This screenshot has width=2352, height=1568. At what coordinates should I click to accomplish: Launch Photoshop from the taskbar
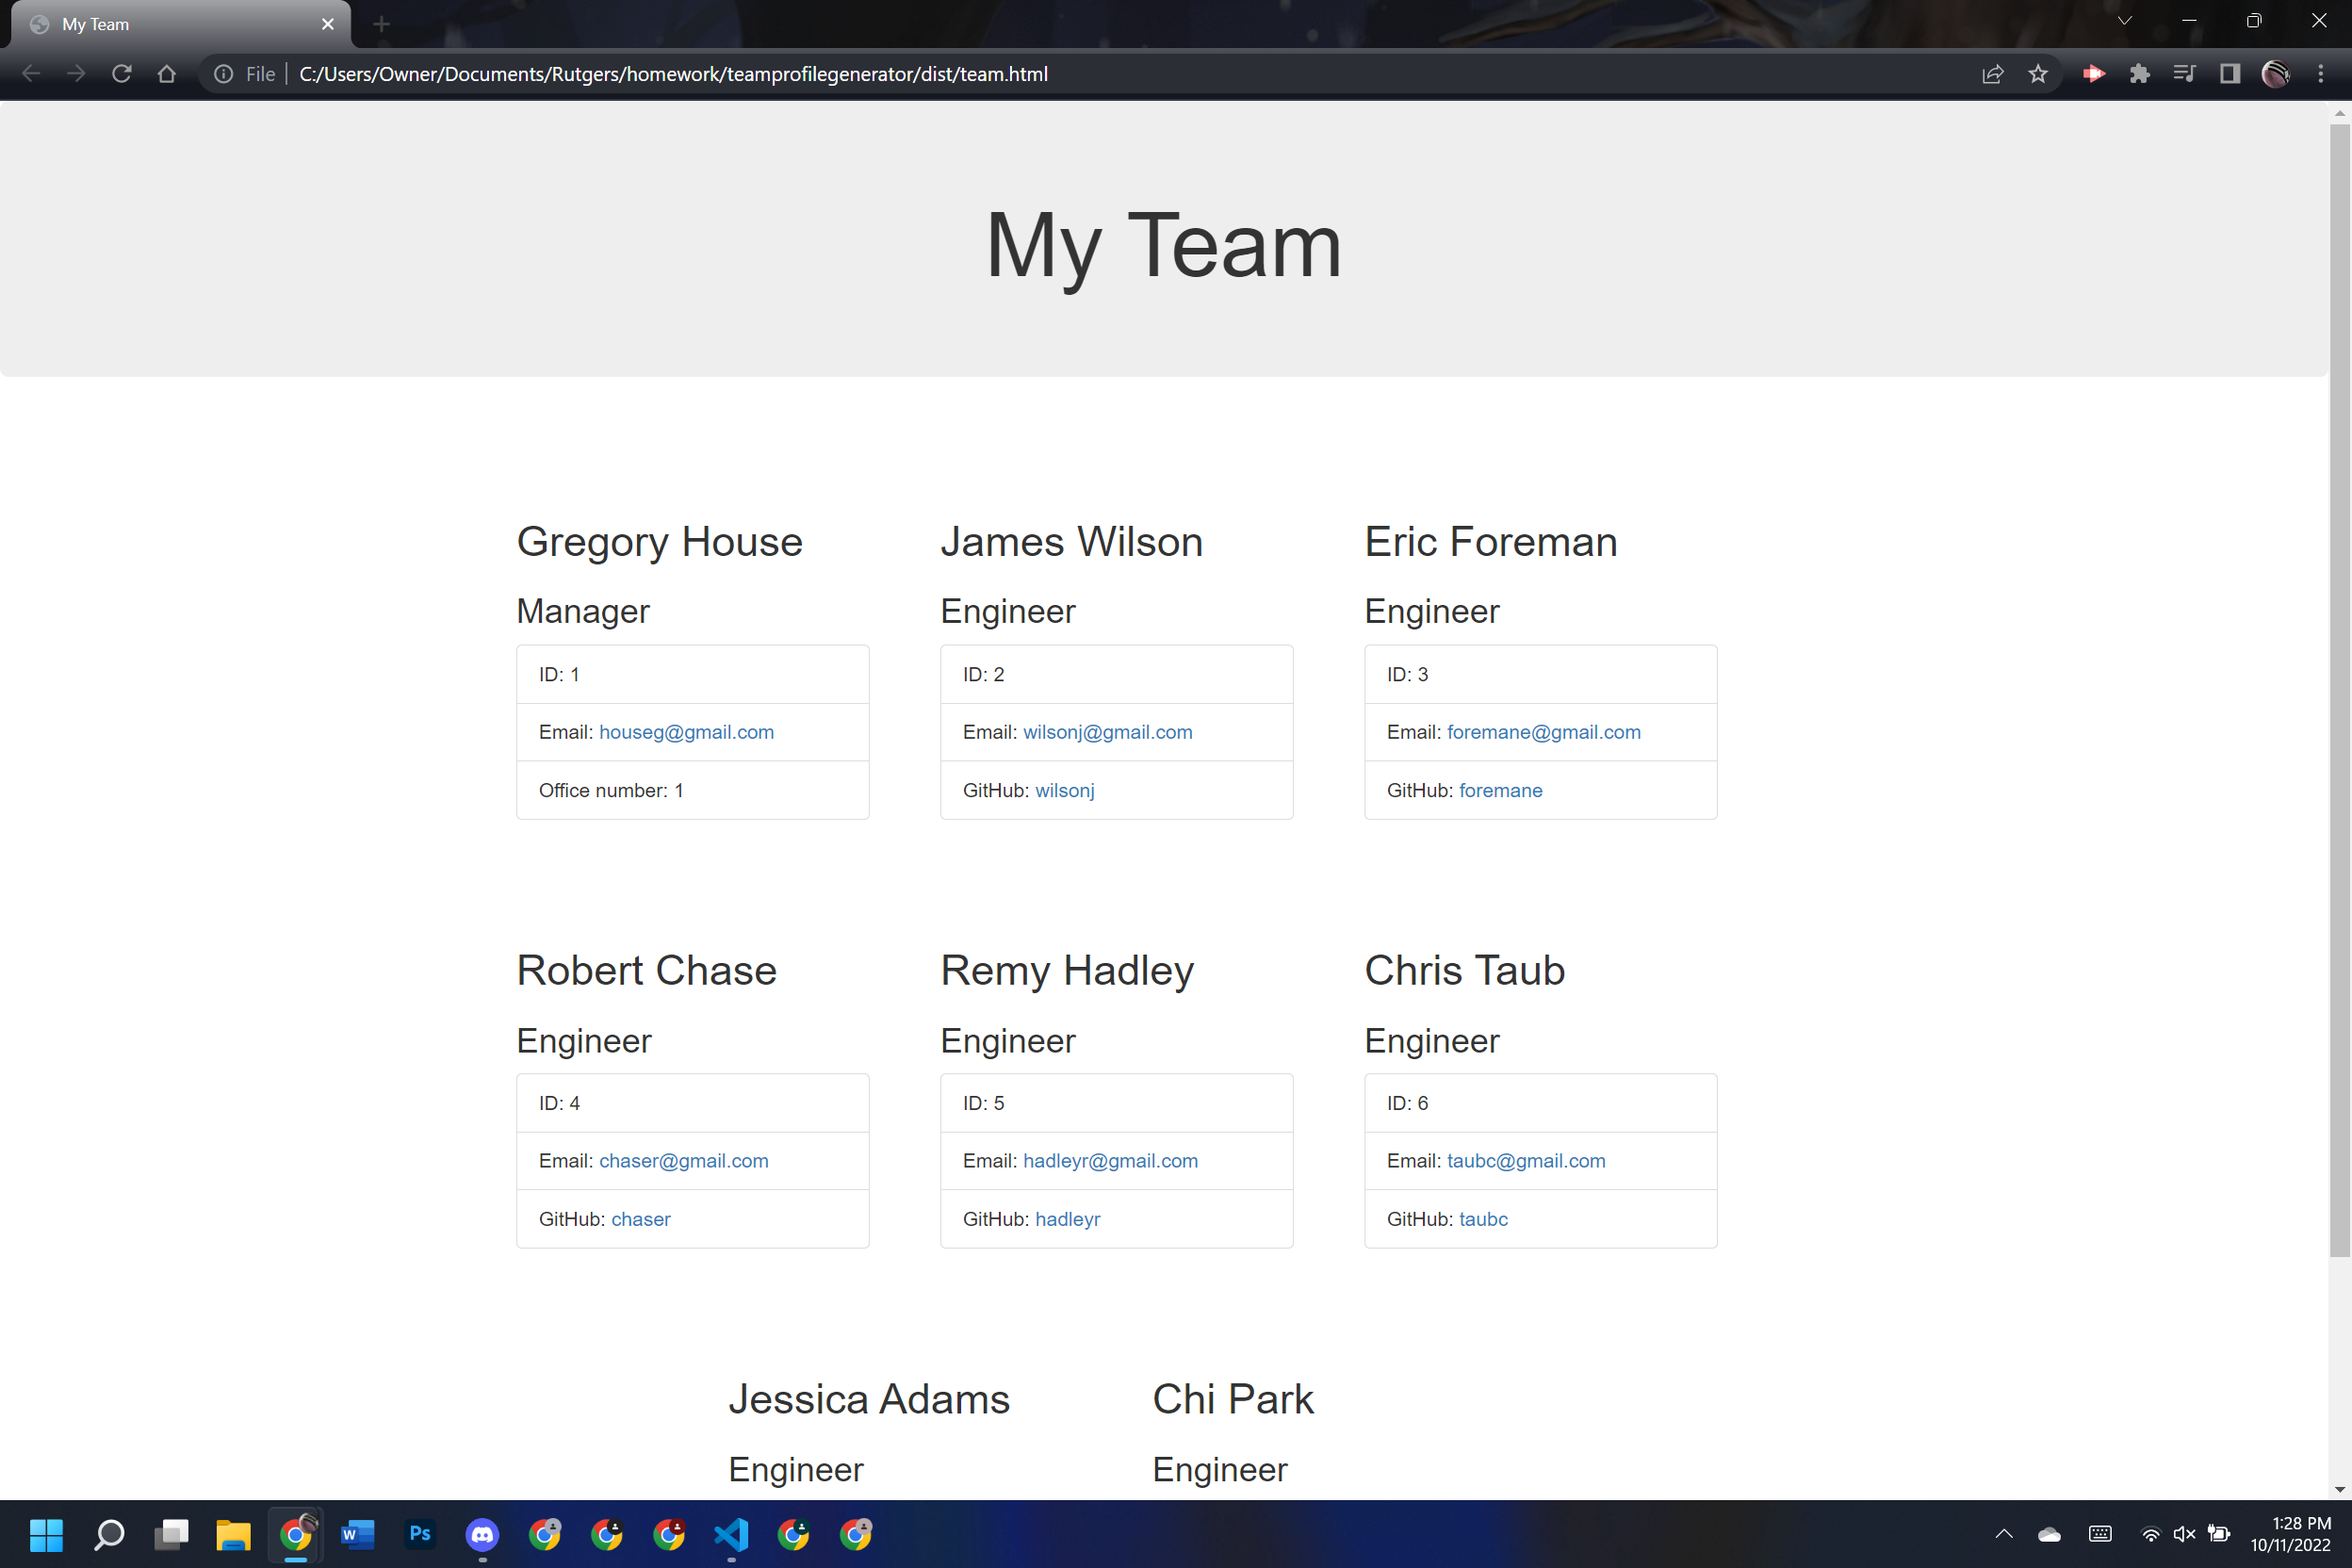coord(420,1534)
